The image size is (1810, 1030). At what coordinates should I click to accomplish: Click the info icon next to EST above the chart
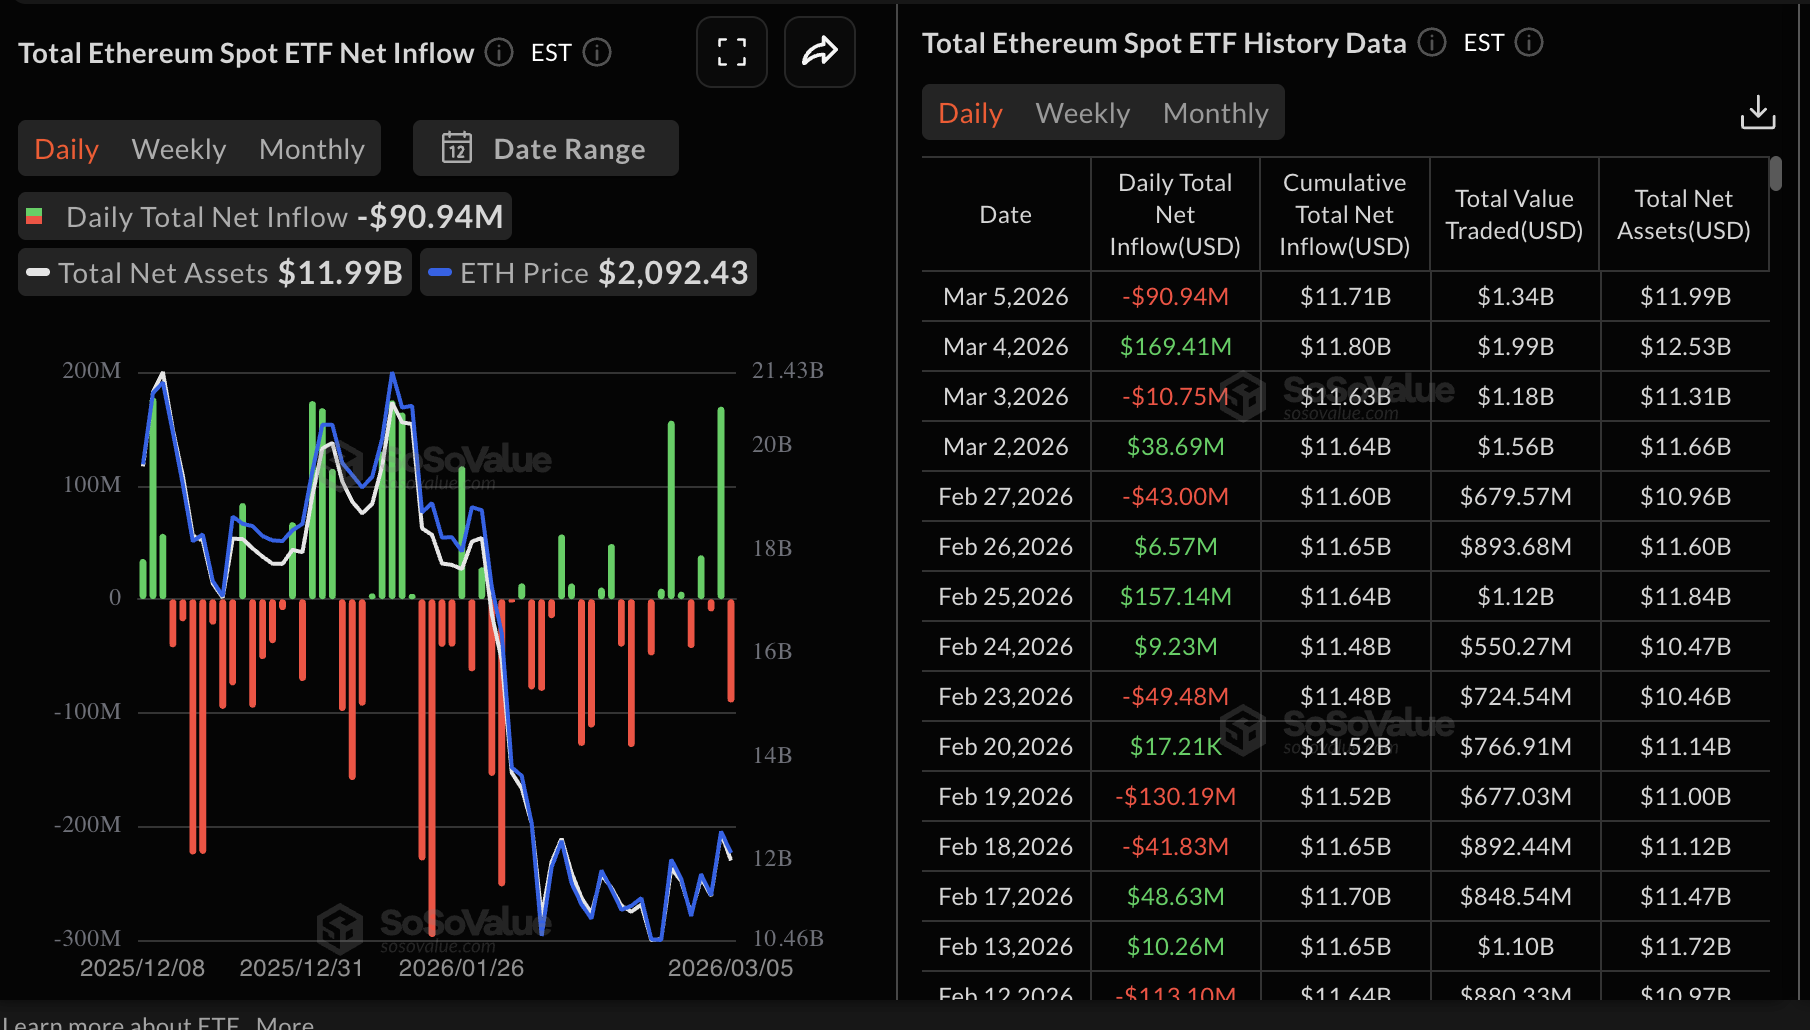click(597, 52)
